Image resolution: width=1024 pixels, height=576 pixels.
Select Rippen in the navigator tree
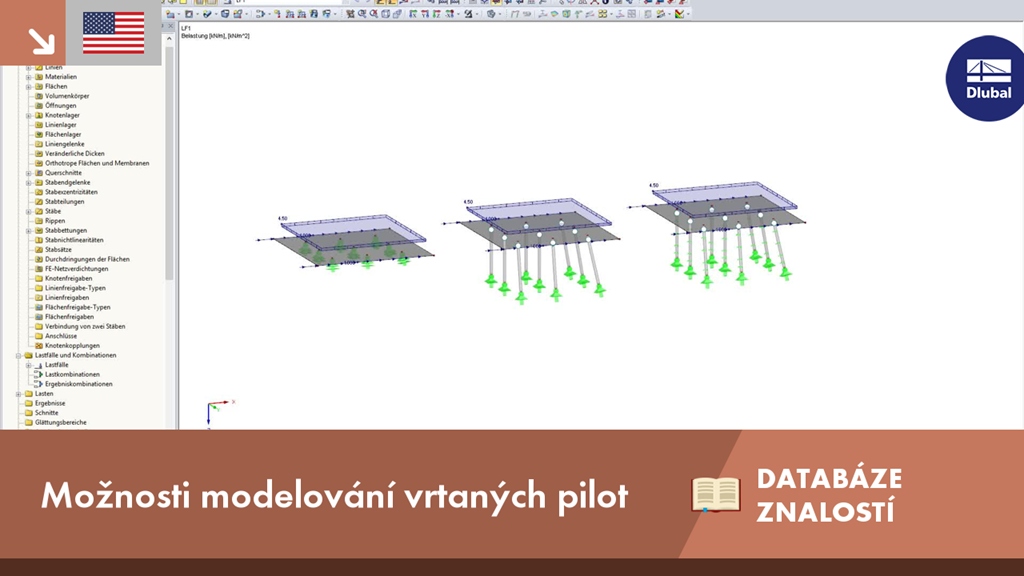click(x=55, y=221)
